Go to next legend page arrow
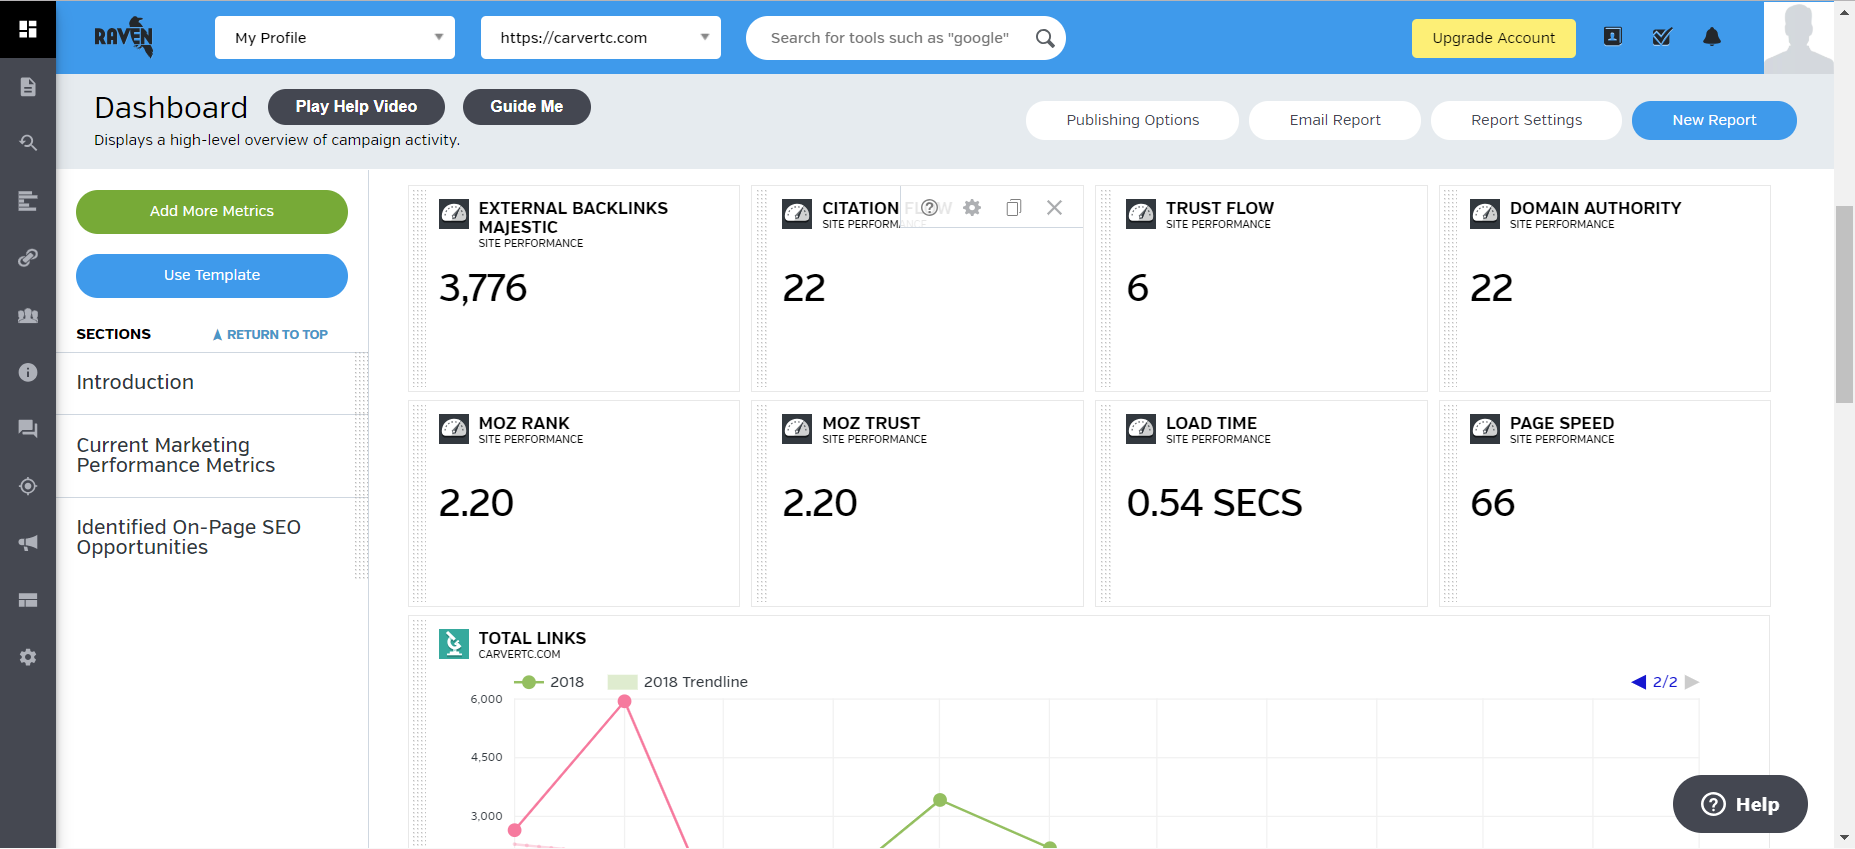 [1692, 682]
